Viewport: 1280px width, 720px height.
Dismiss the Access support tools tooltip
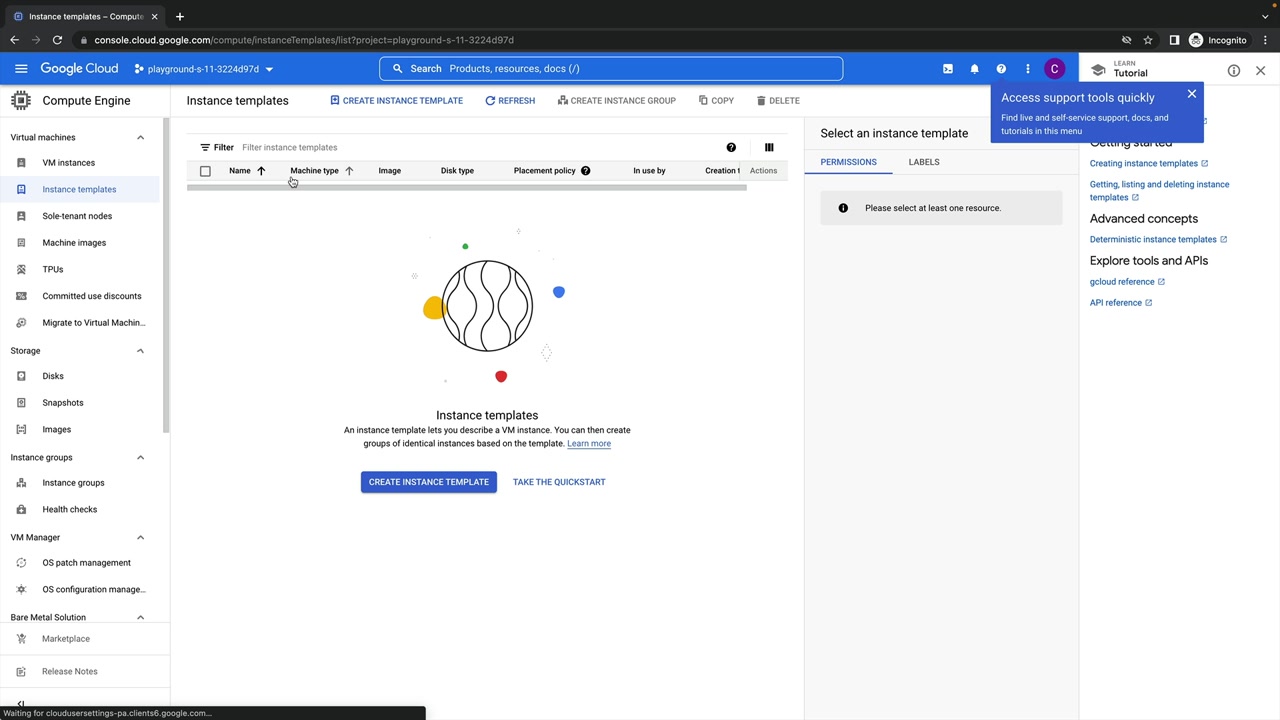[x=1191, y=94]
